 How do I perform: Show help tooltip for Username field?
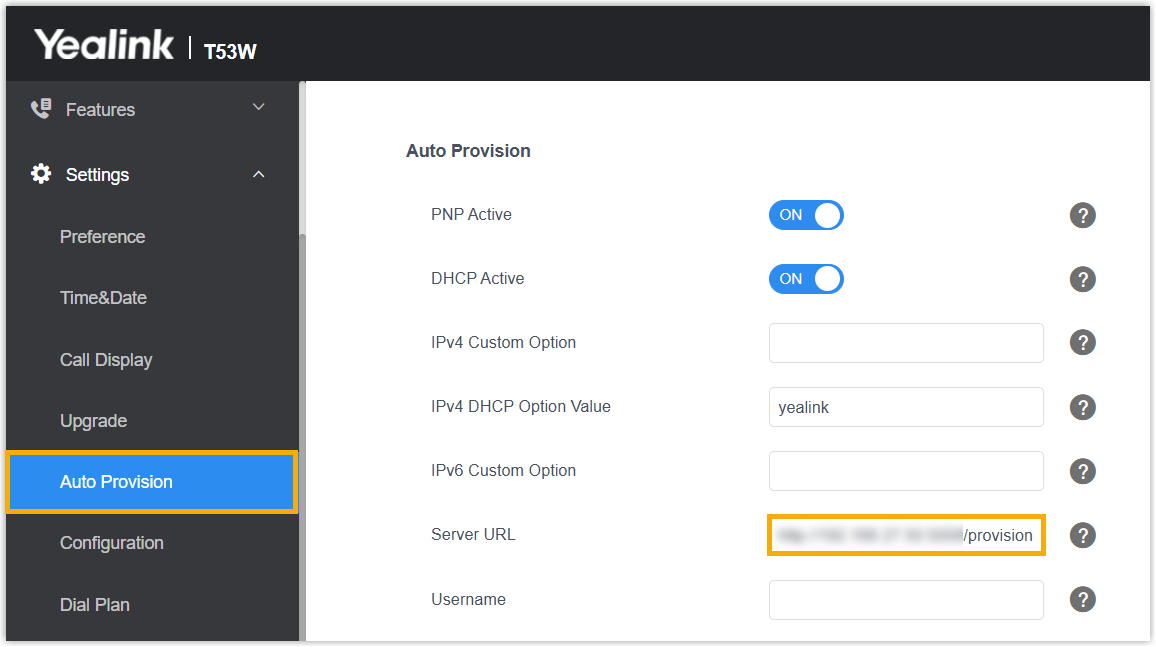[x=1082, y=599]
